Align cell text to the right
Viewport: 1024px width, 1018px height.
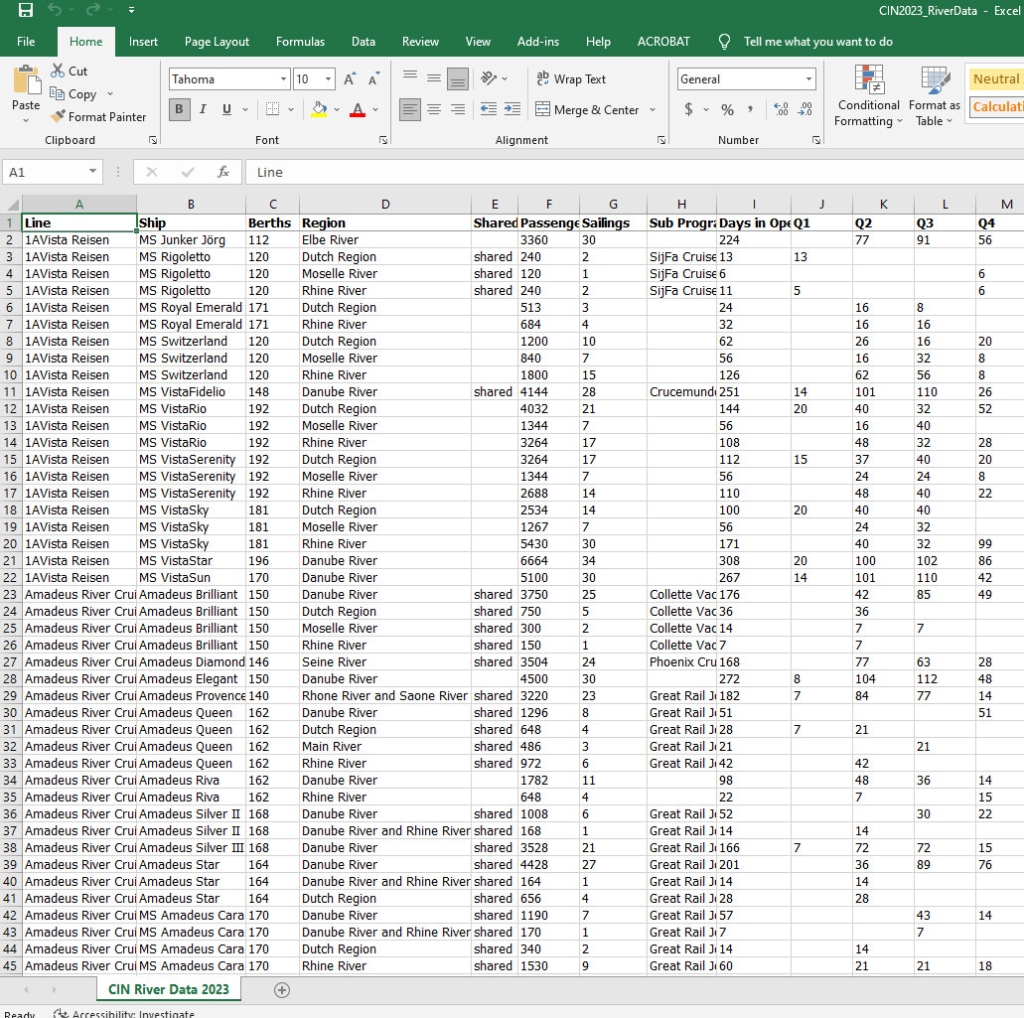pos(458,109)
